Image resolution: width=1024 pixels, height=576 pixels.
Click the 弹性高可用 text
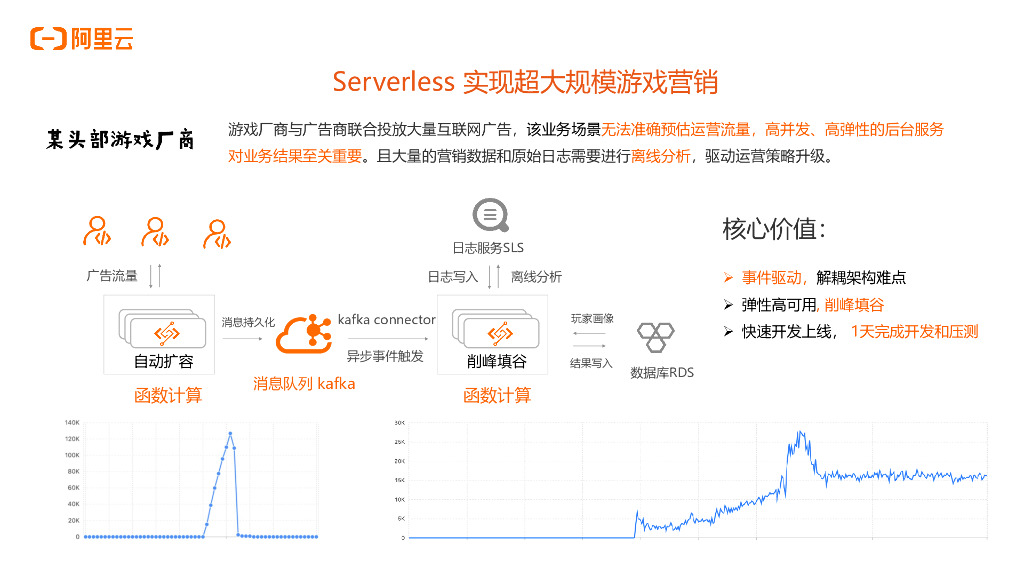pyautogui.click(x=779, y=305)
